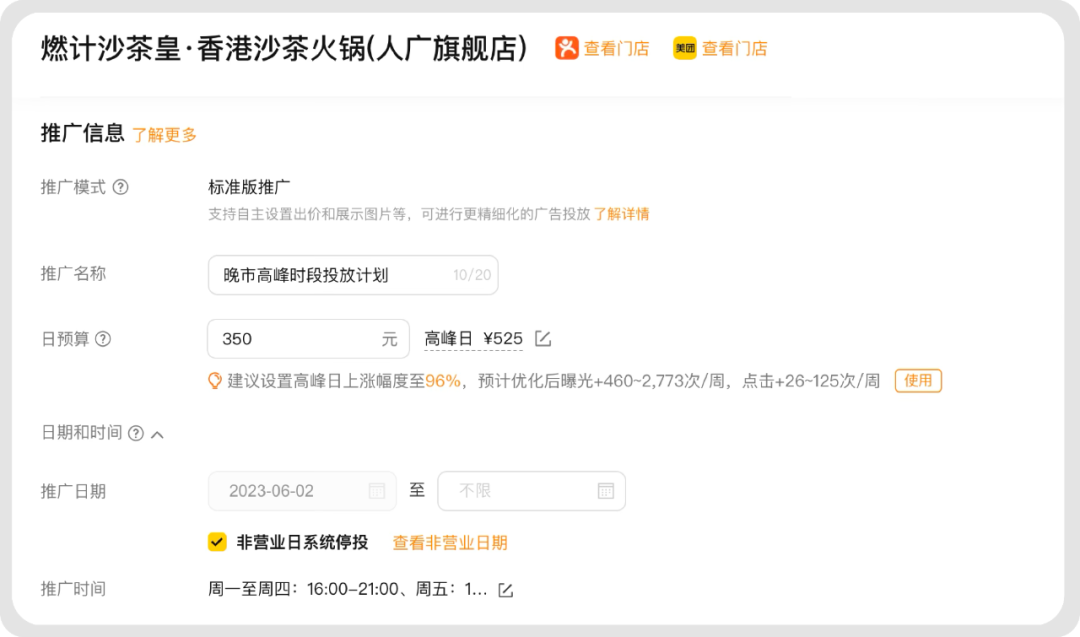Edit 推广时间 schedule via pencil icon
Image resolution: width=1080 pixels, height=637 pixels.
506,590
